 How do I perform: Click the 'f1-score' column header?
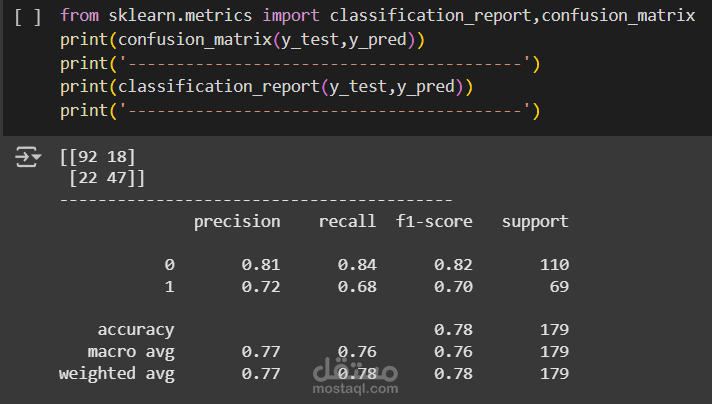click(x=434, y=222)
